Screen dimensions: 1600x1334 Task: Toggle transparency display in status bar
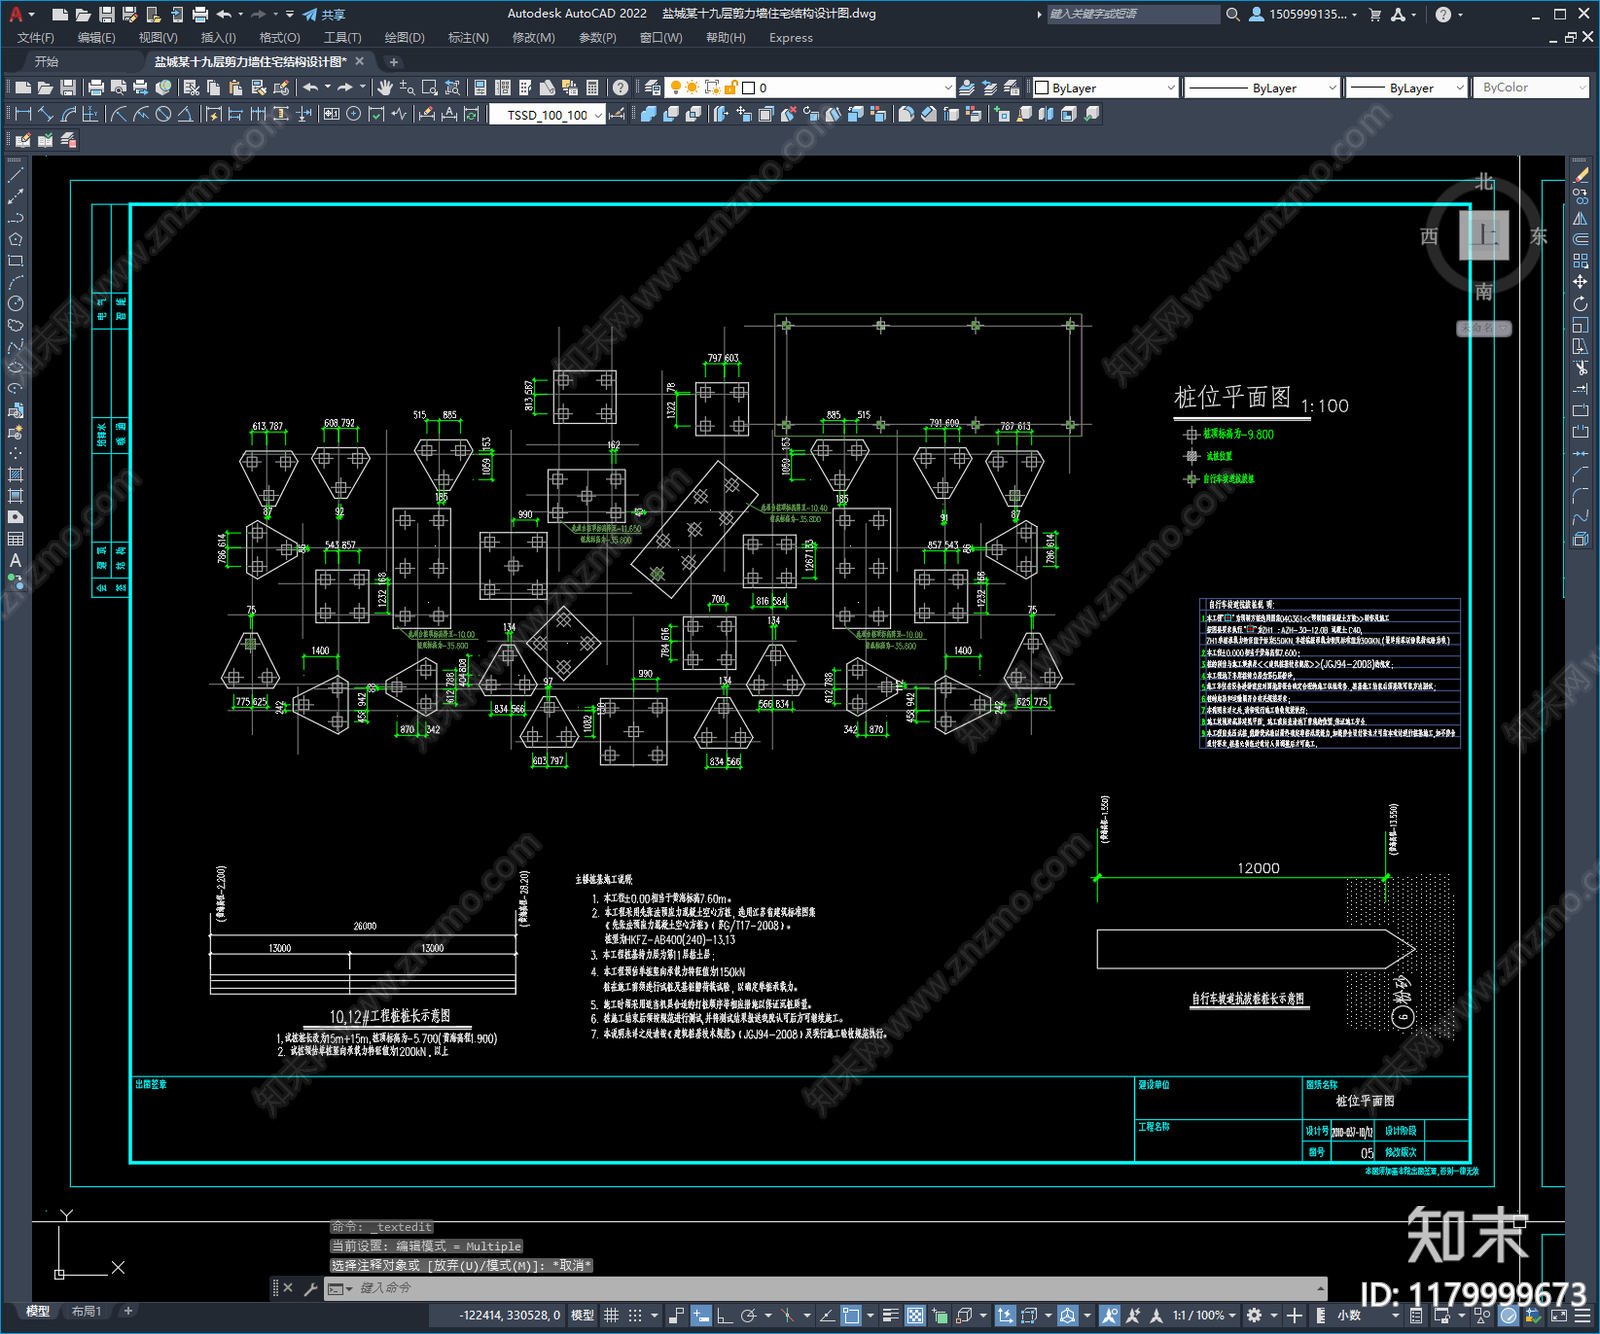[915, 1315]
